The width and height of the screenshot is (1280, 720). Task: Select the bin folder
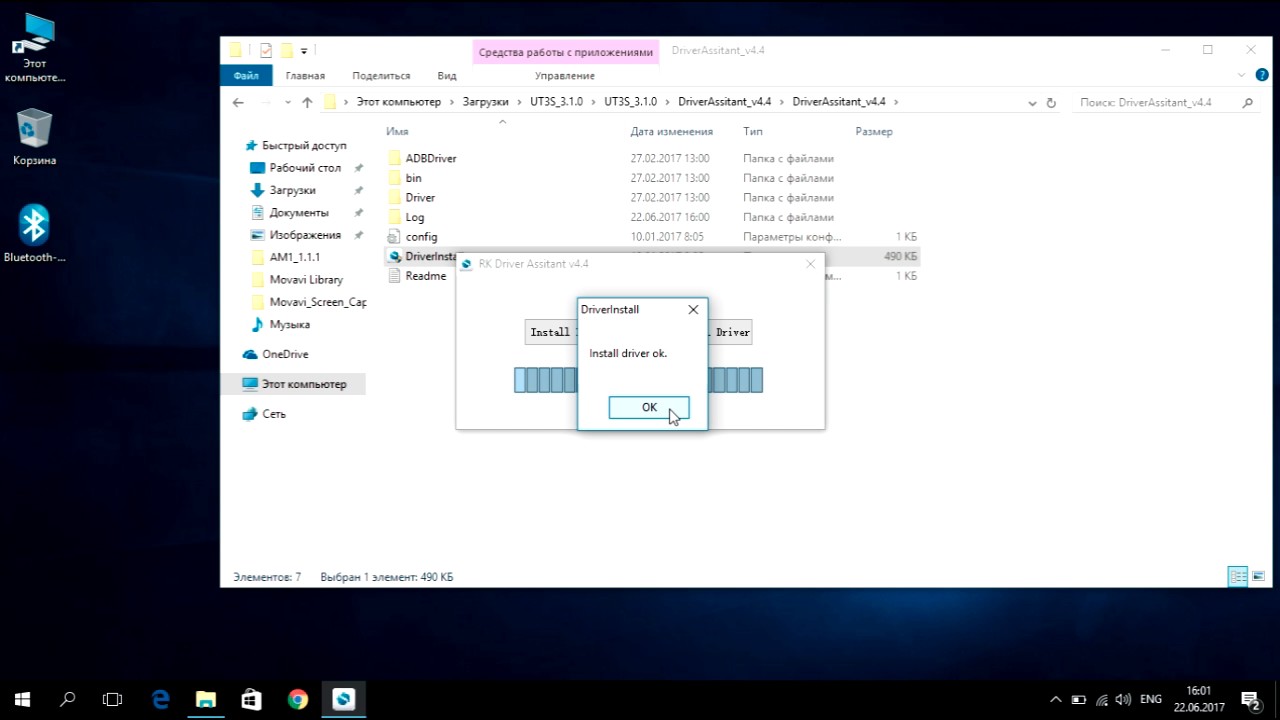(x=413, y=178)
